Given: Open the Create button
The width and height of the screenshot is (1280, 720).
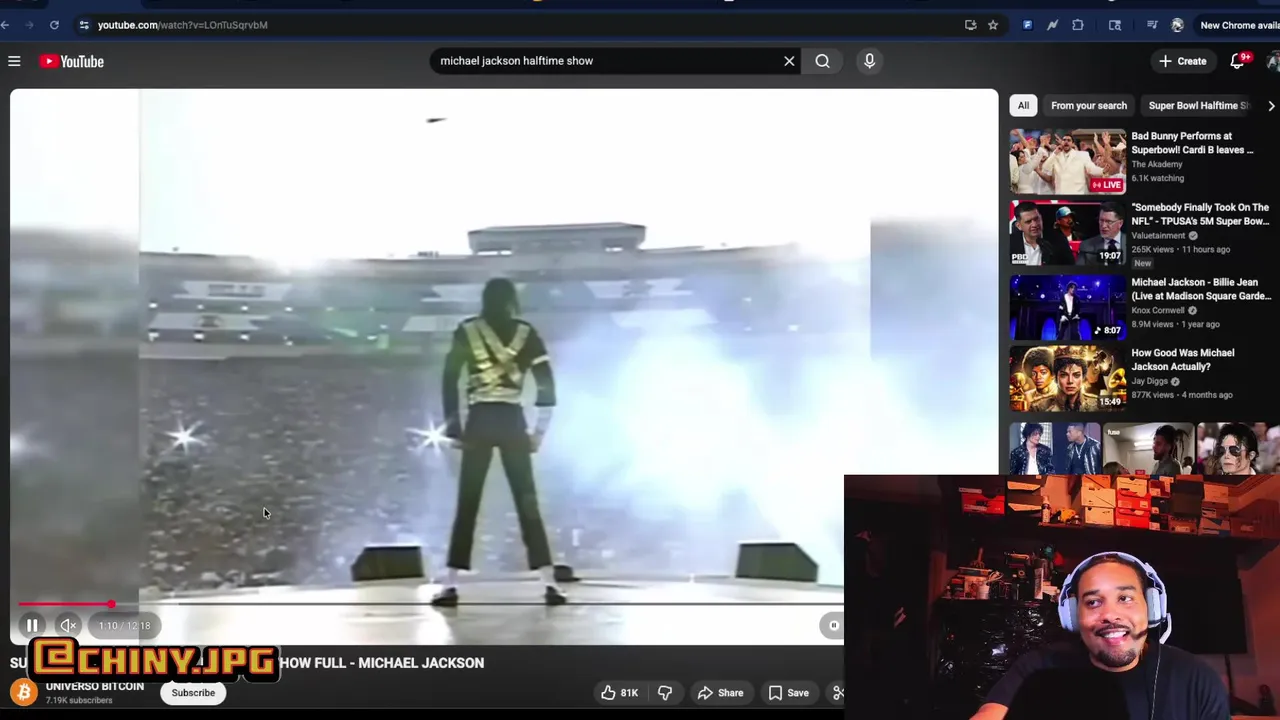Looking at the screenshot, I should click(1182, 61).
